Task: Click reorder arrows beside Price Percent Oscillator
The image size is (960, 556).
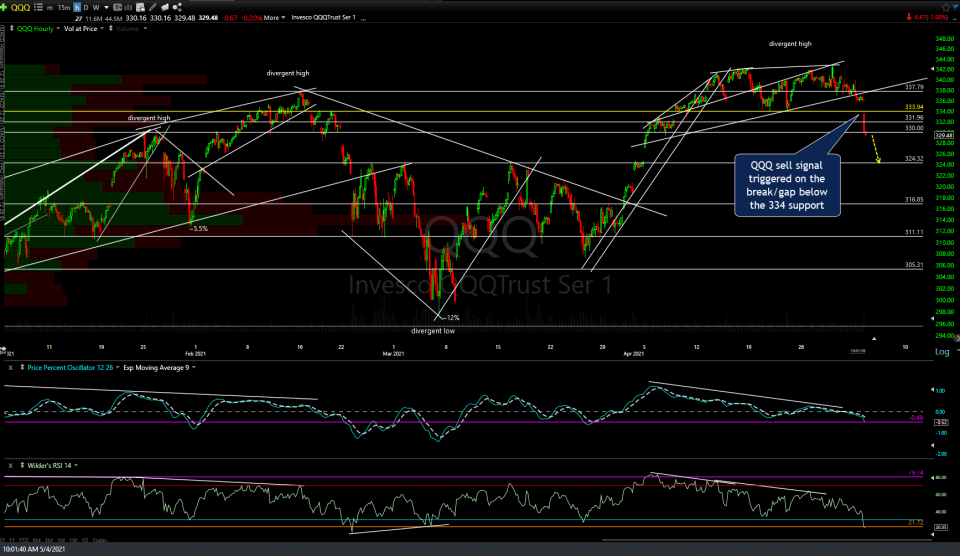Action: tap(22, 367)
